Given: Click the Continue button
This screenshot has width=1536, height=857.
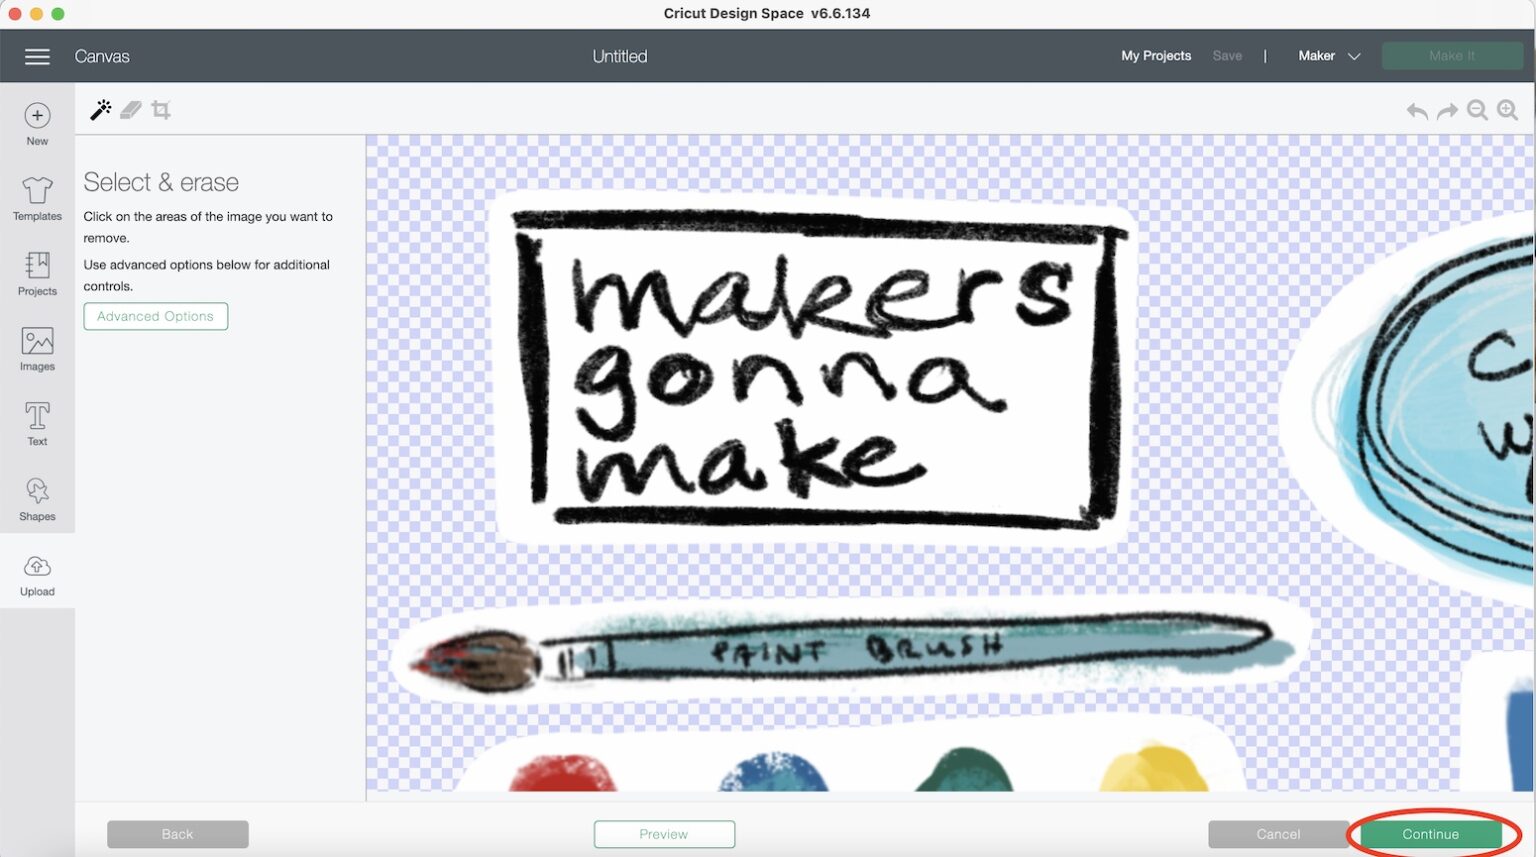Looking at the screenshot, I should [x=1429, y=833].
